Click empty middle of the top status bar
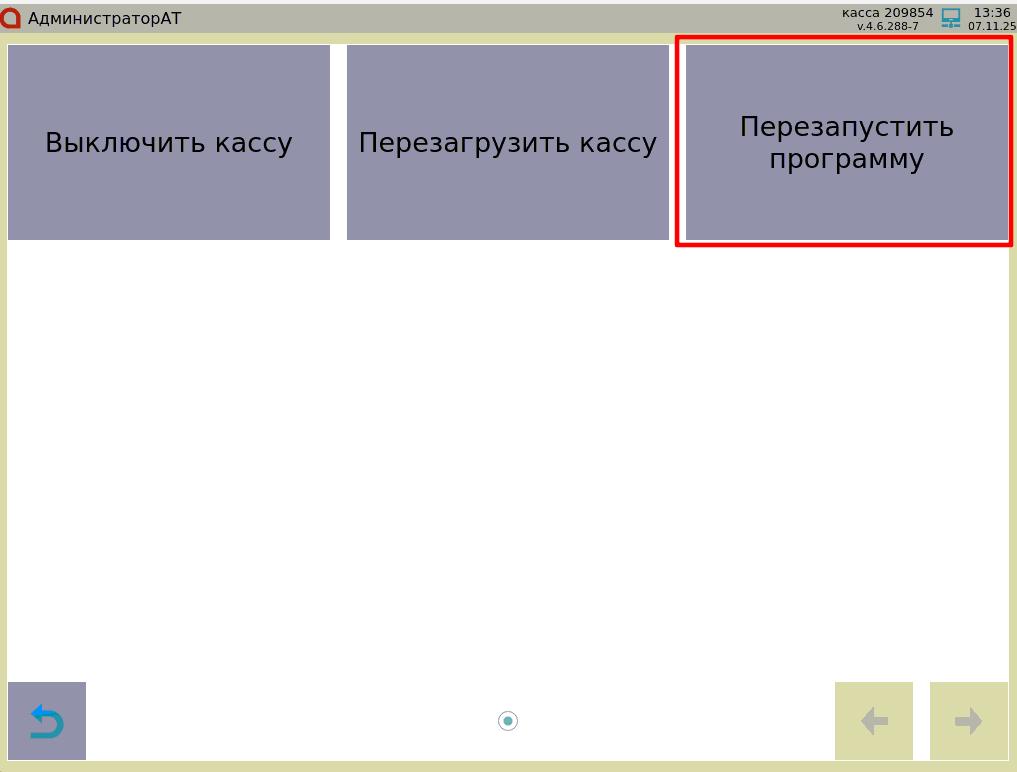The width and height of the screenshot is (1017, 772). pos(500,18)
